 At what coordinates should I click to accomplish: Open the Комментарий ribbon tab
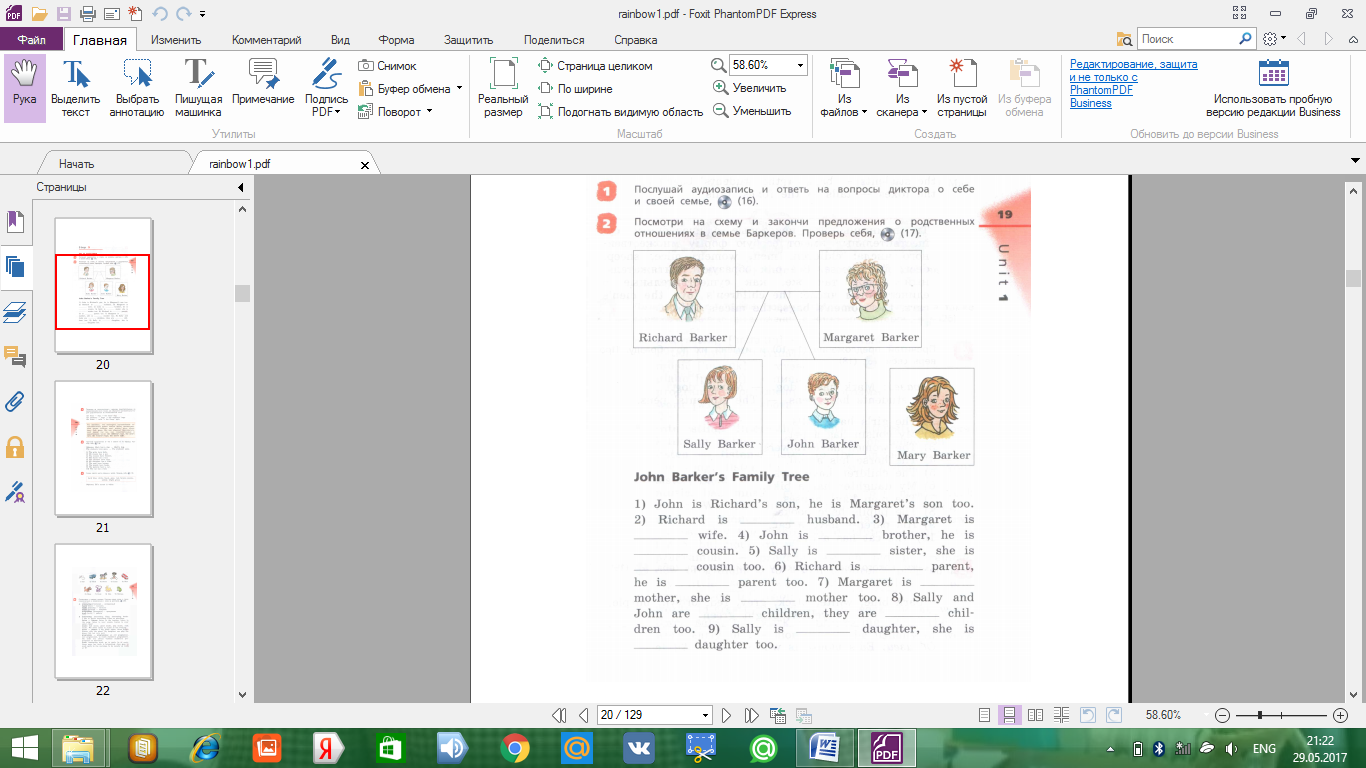click(266, 40)
